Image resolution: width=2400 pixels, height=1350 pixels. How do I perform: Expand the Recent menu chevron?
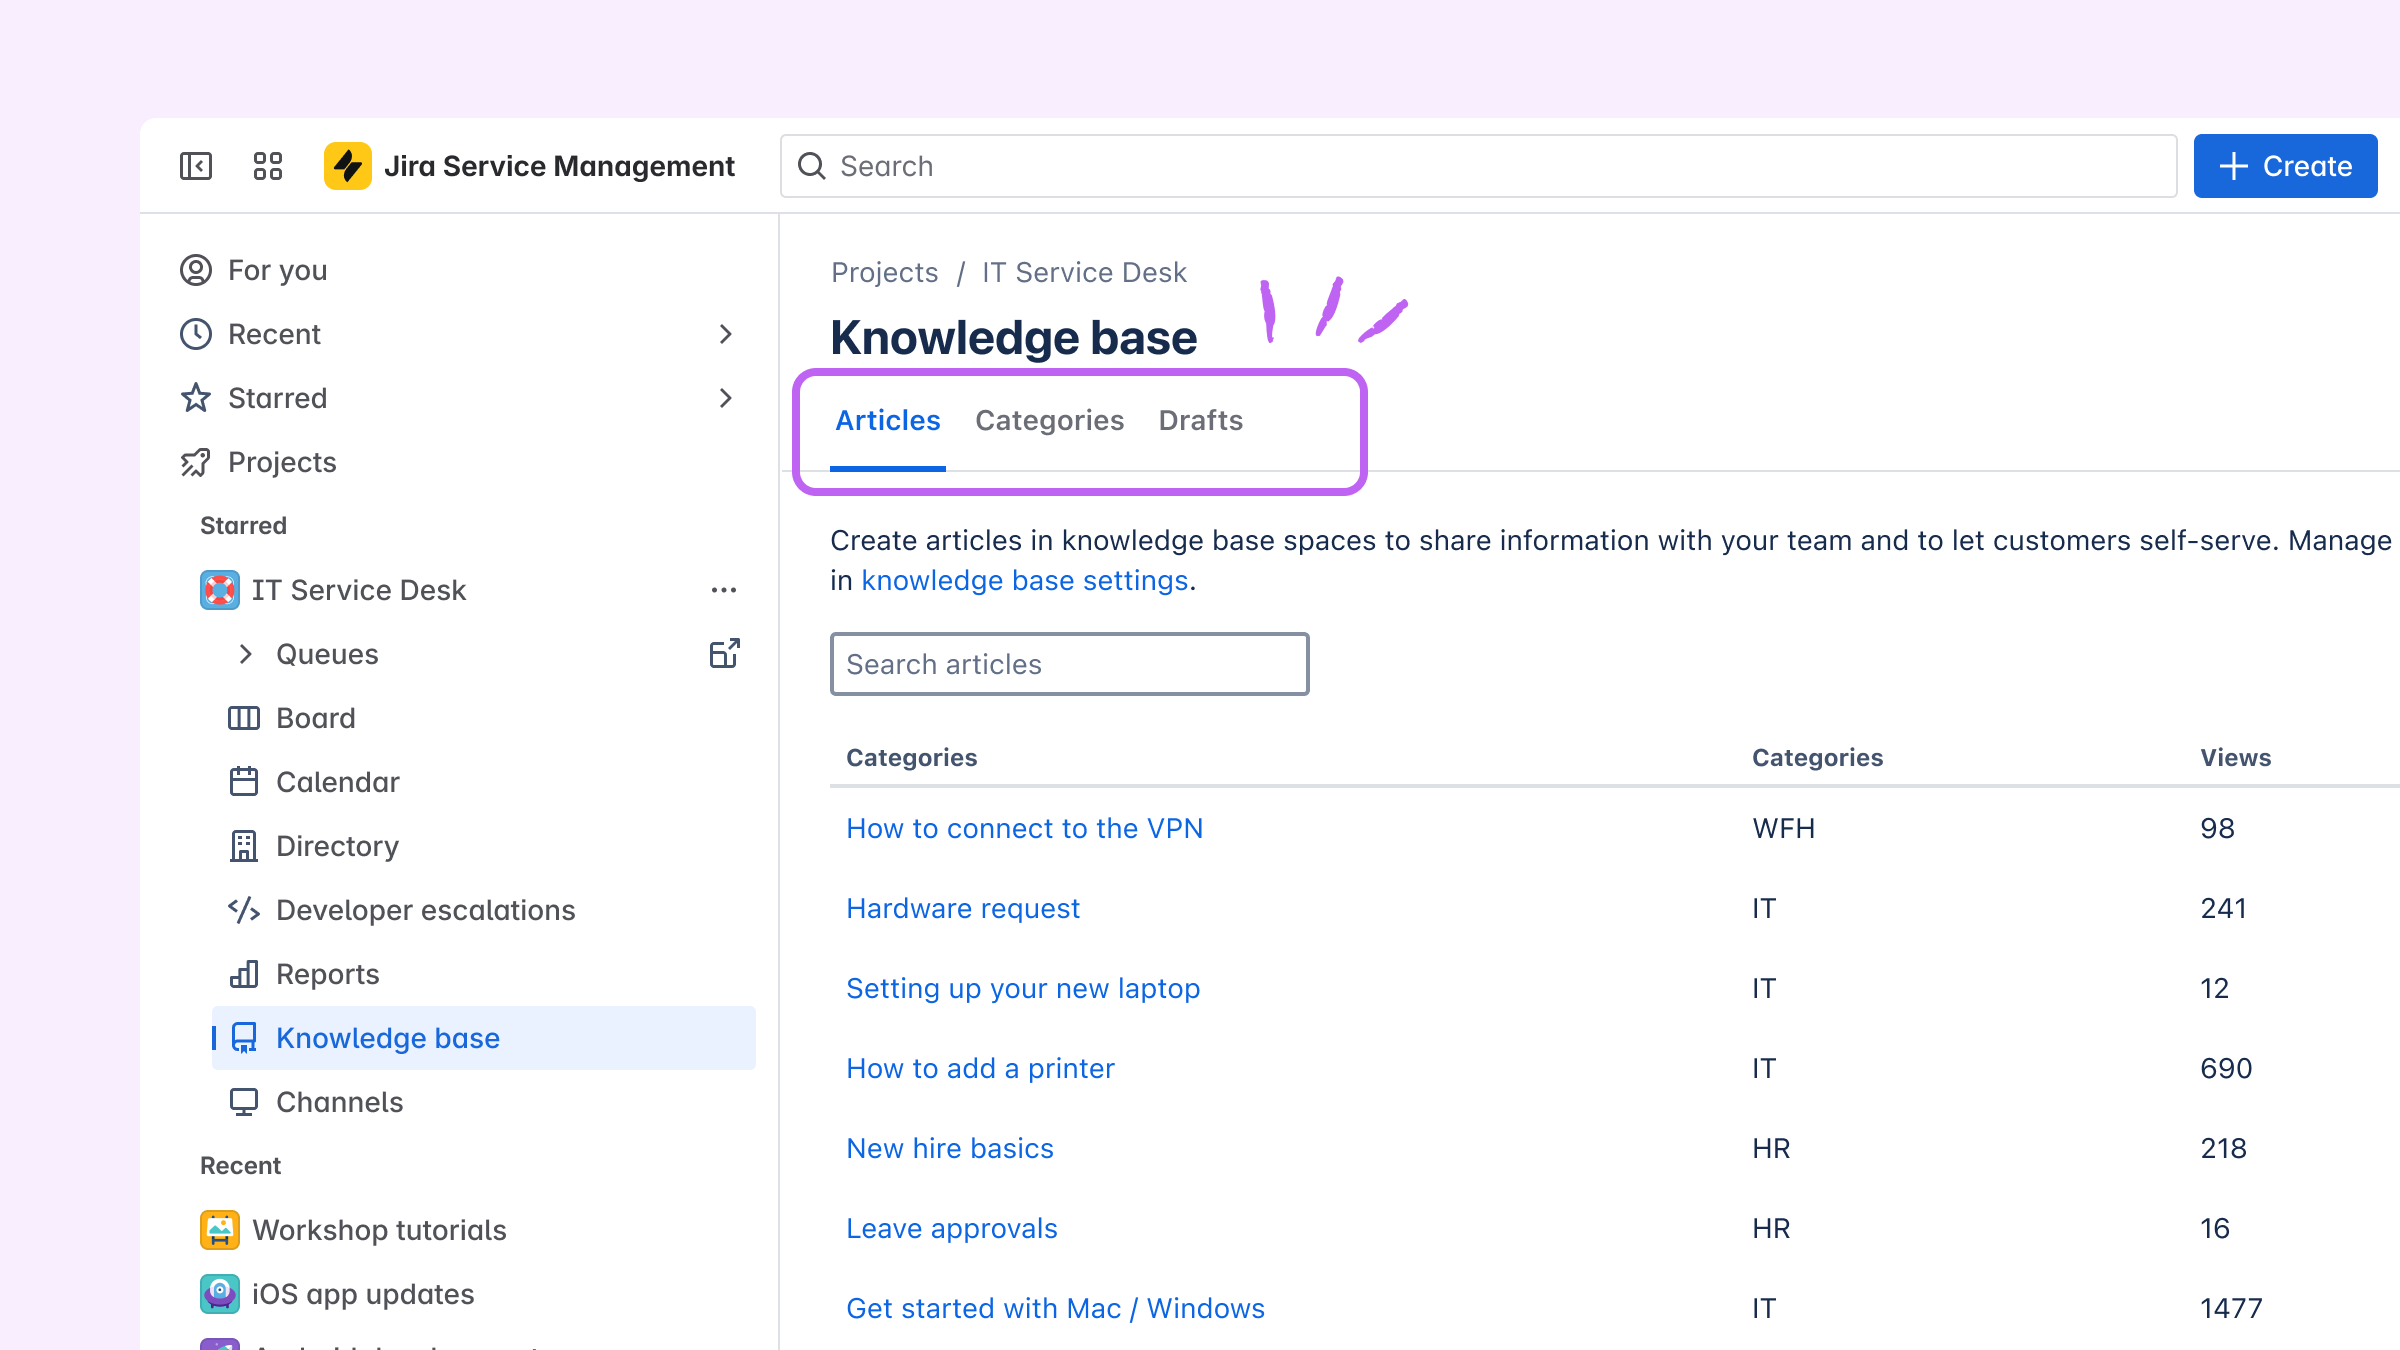click(x=726, y=334)
